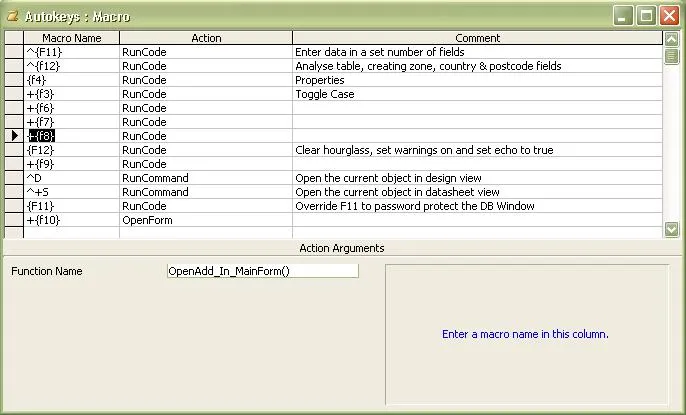Click the RunCommand action for ^D

(x=206, y=178)
